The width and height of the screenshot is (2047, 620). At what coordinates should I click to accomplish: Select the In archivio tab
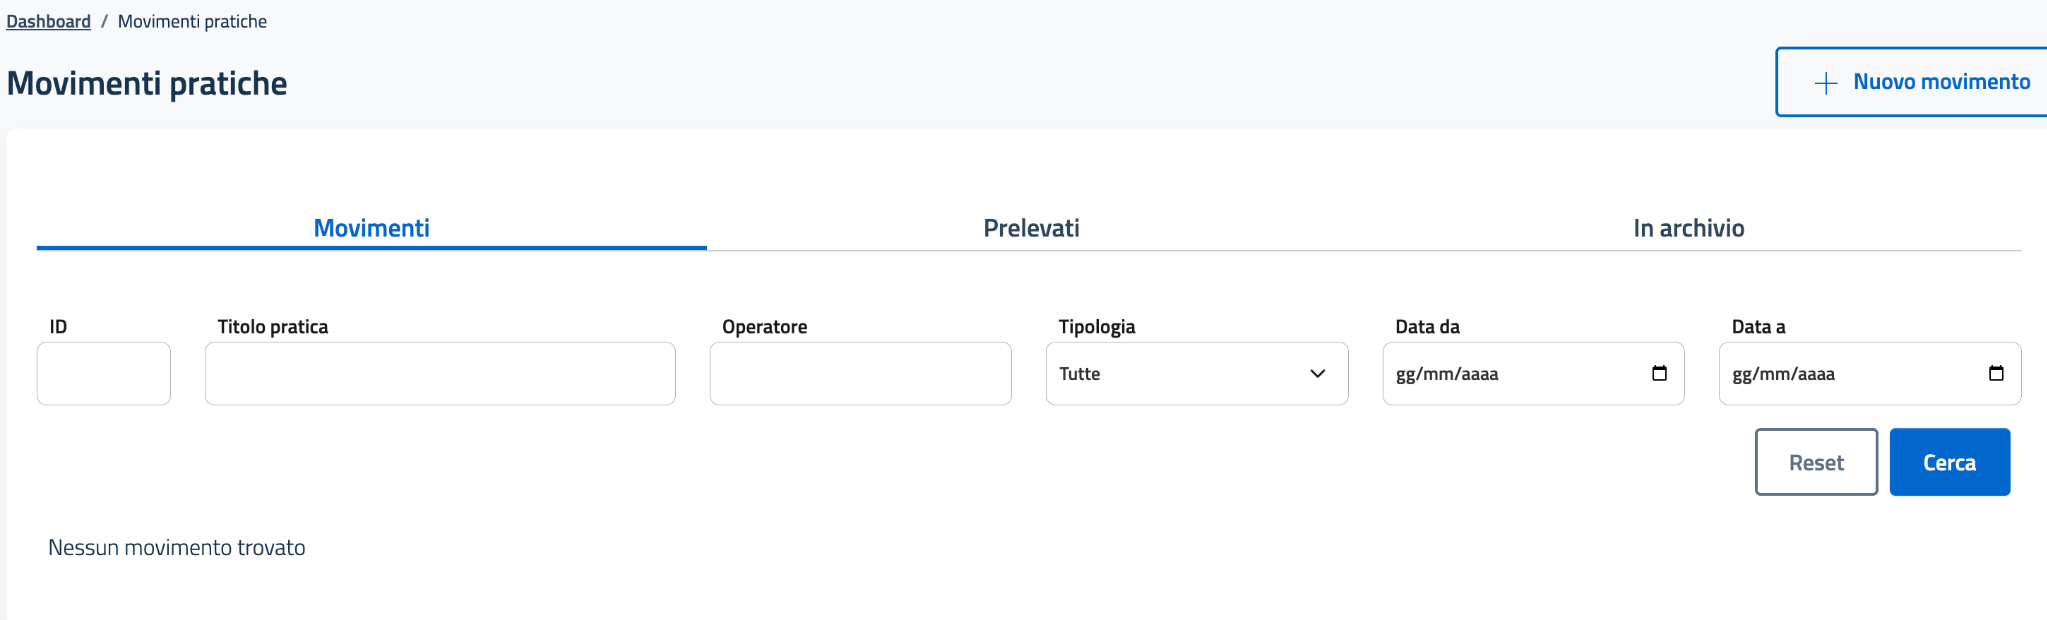pos(1688,228)
